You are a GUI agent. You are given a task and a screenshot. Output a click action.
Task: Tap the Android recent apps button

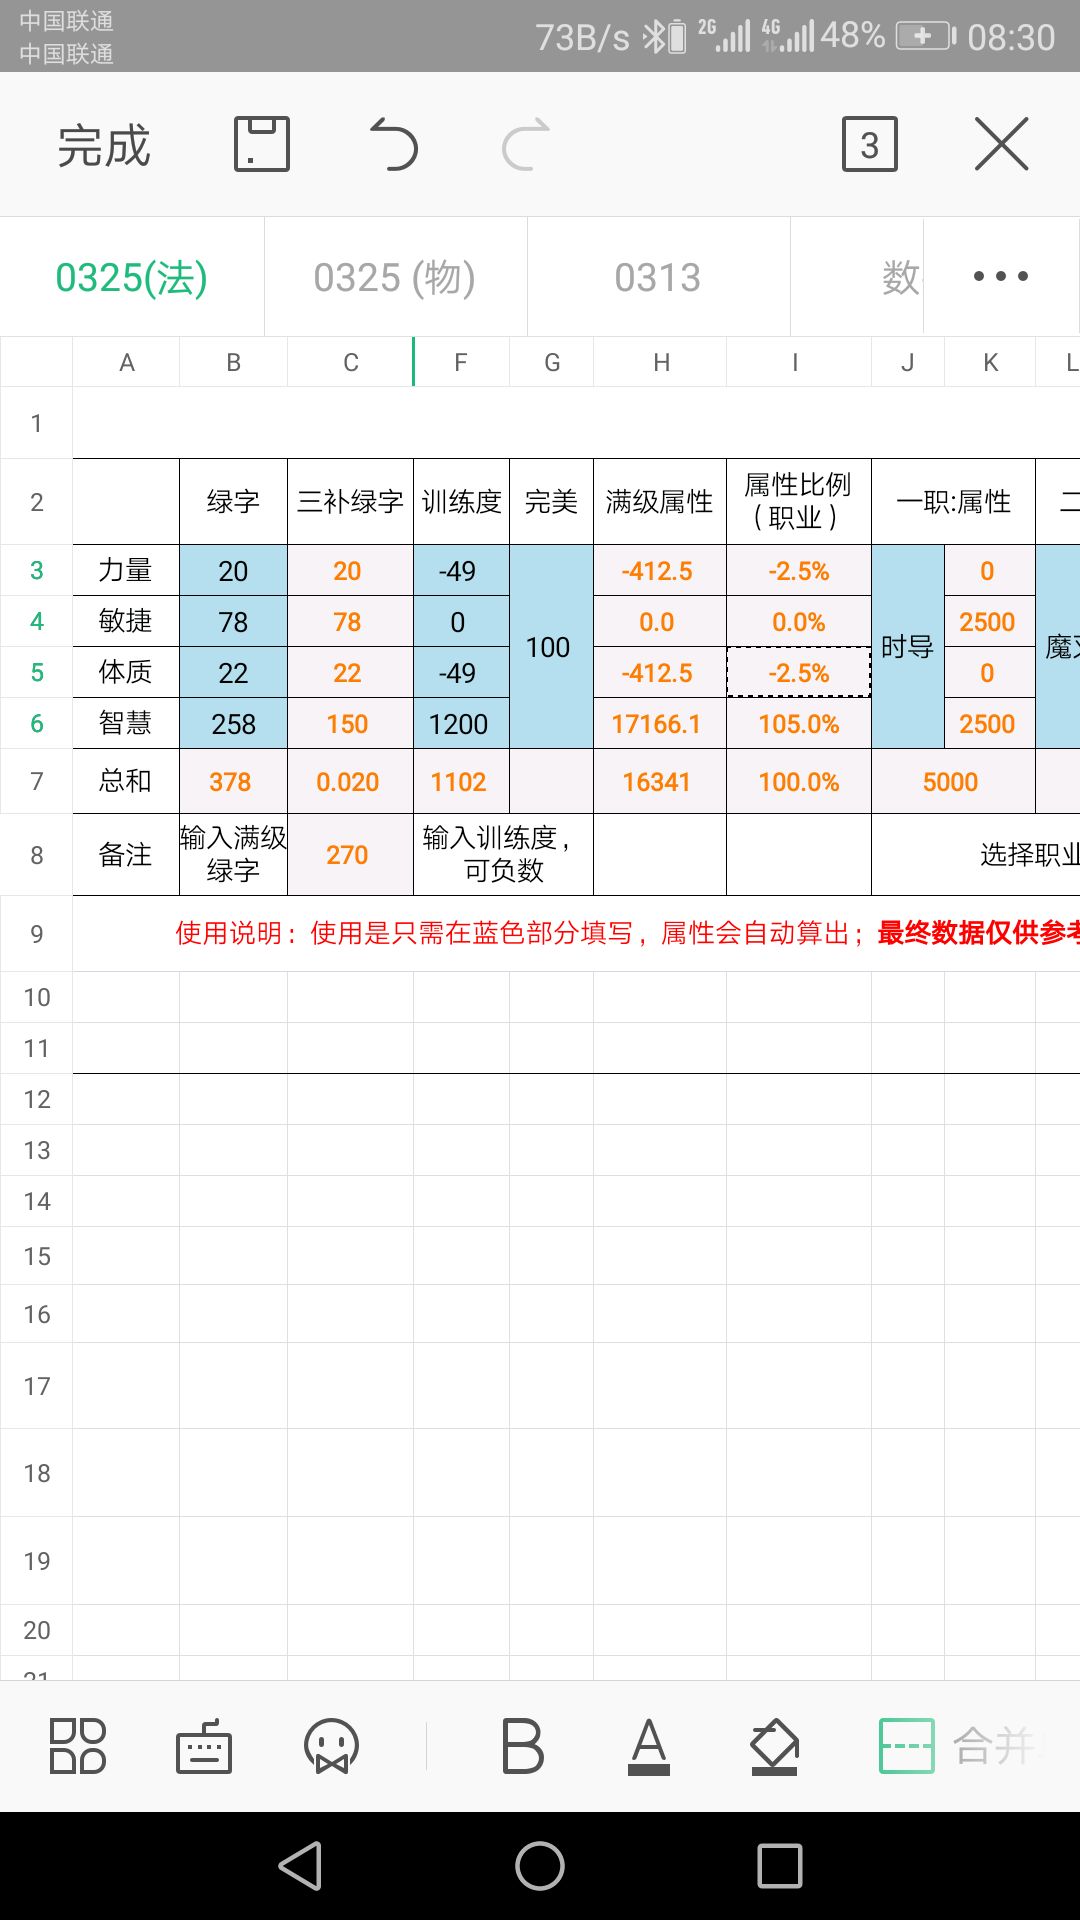(x=780, y=1866)
